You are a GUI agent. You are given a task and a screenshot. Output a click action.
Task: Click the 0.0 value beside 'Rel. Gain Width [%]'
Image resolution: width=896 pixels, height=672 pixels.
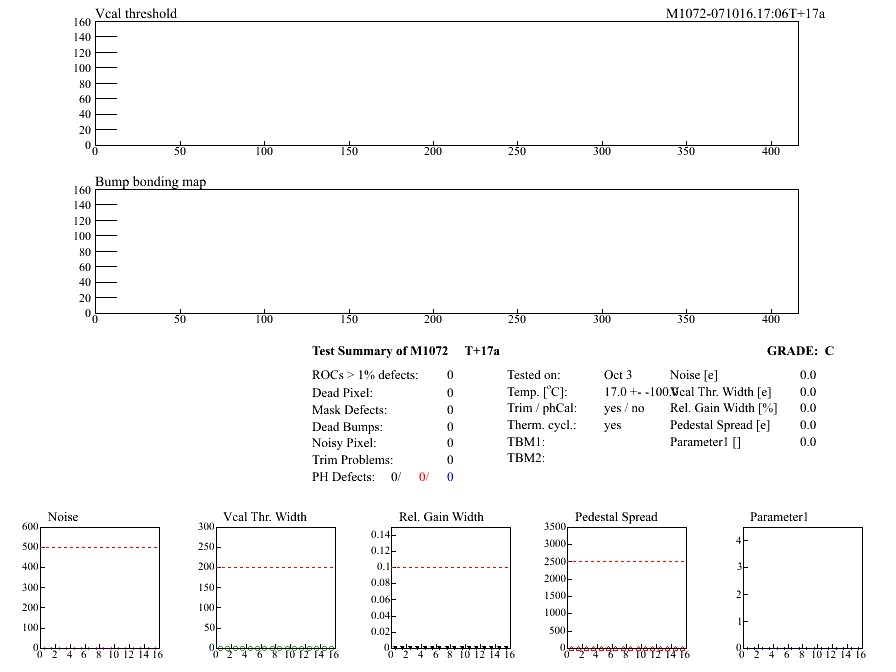click(x=808, y=408)
